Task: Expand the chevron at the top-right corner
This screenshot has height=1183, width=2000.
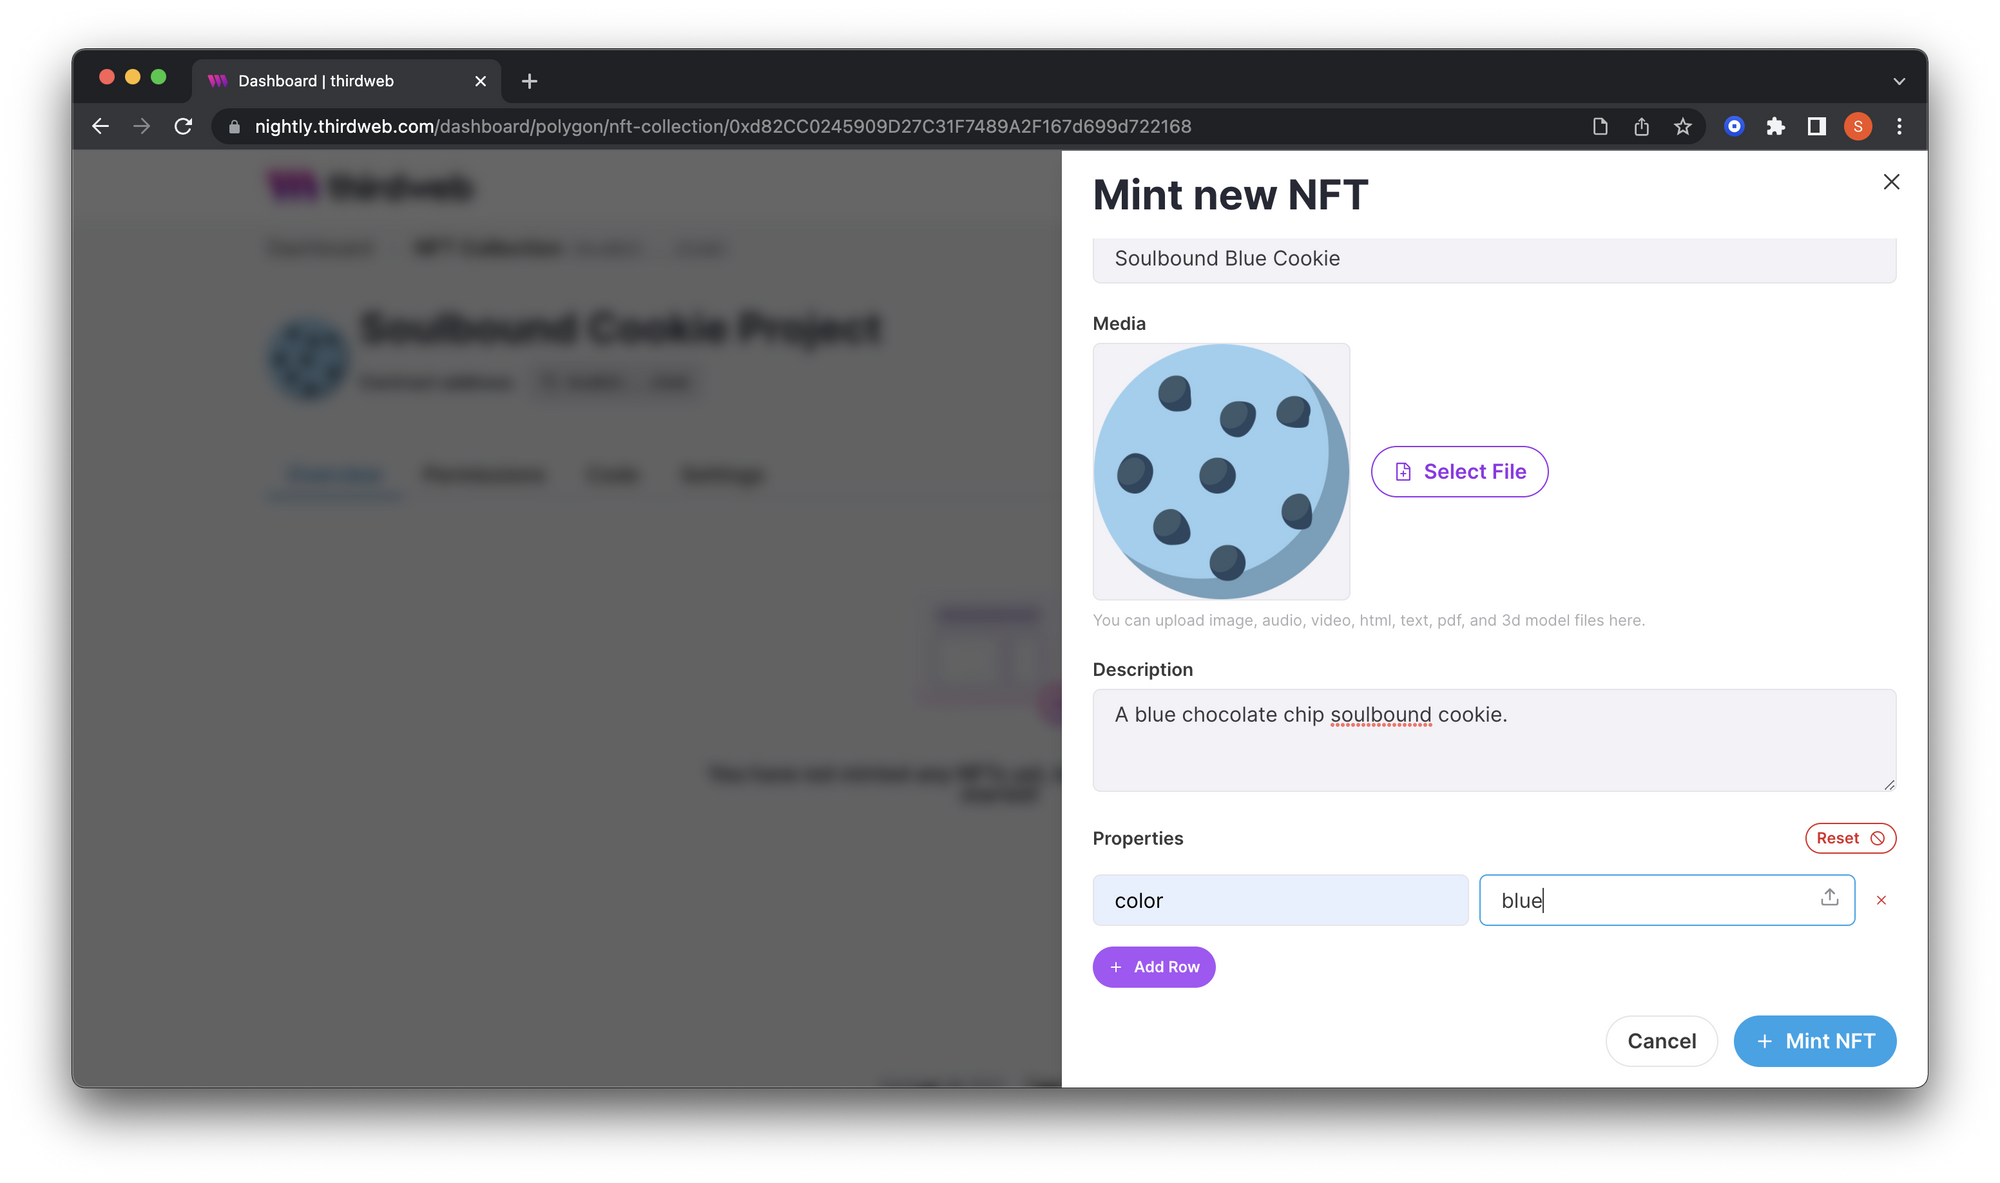Action: coord(1899,80)
